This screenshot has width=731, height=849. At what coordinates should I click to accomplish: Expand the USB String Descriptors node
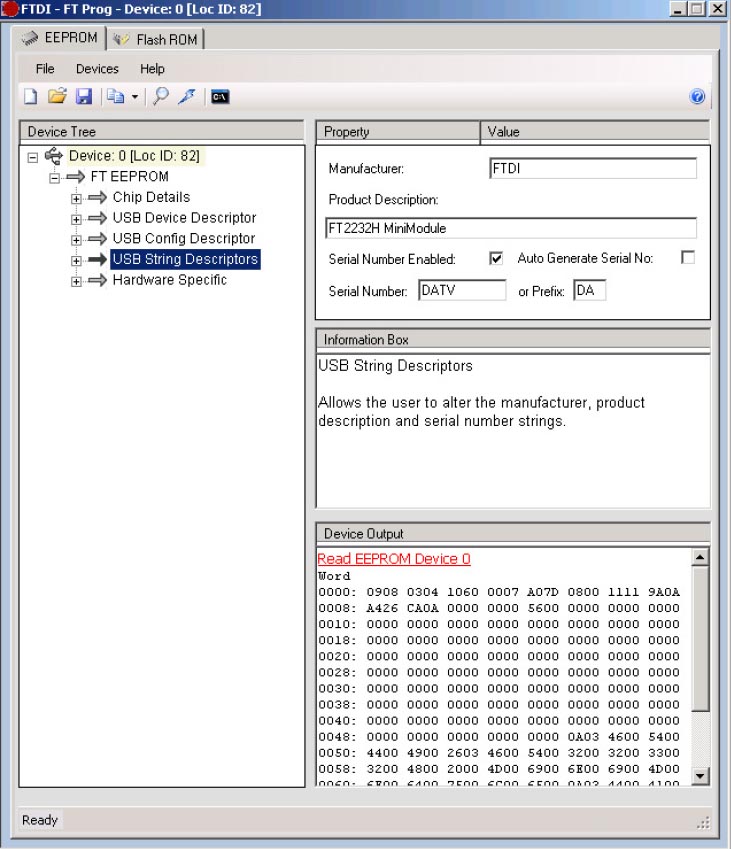click(x=76, y=260)
